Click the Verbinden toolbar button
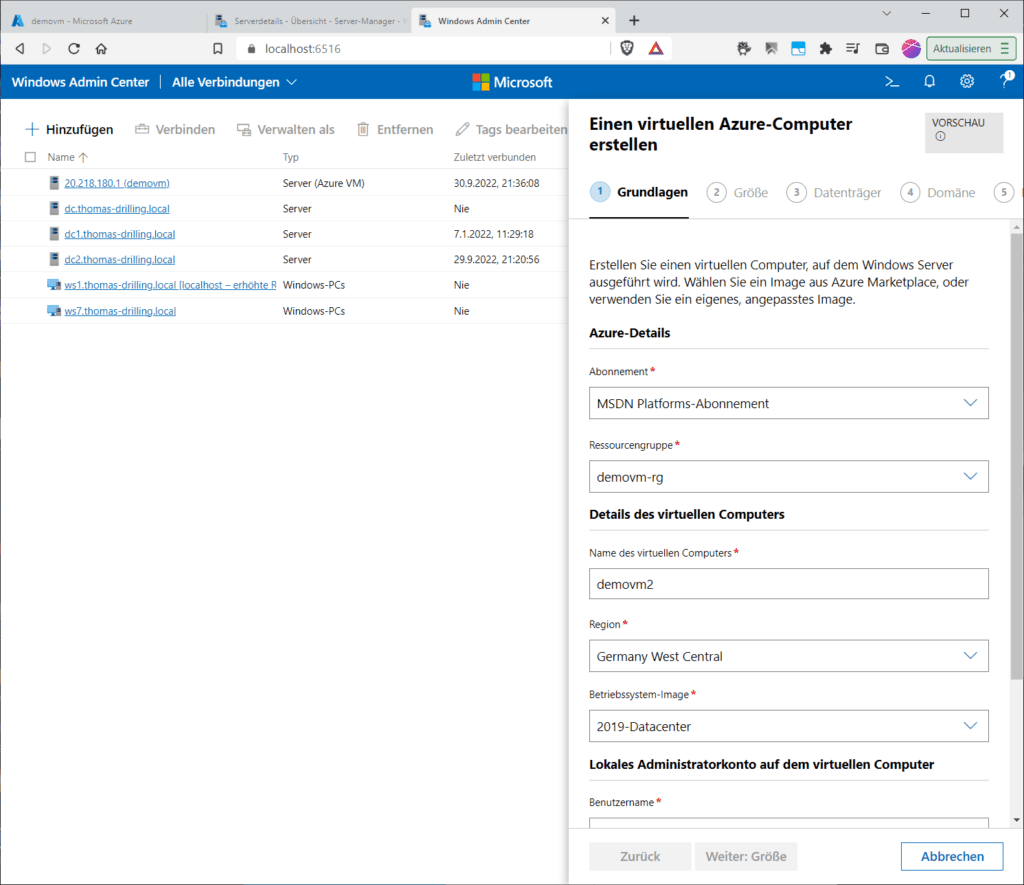 coord(174,129)
